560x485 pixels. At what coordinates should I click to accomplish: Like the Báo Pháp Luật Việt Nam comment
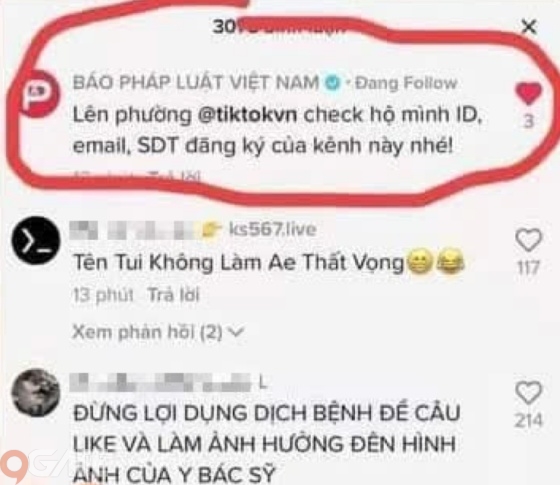529,94
